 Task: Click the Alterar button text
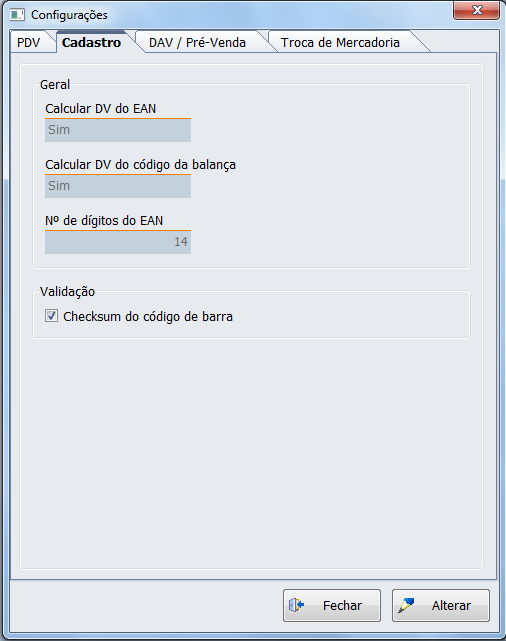click(451, 605)
